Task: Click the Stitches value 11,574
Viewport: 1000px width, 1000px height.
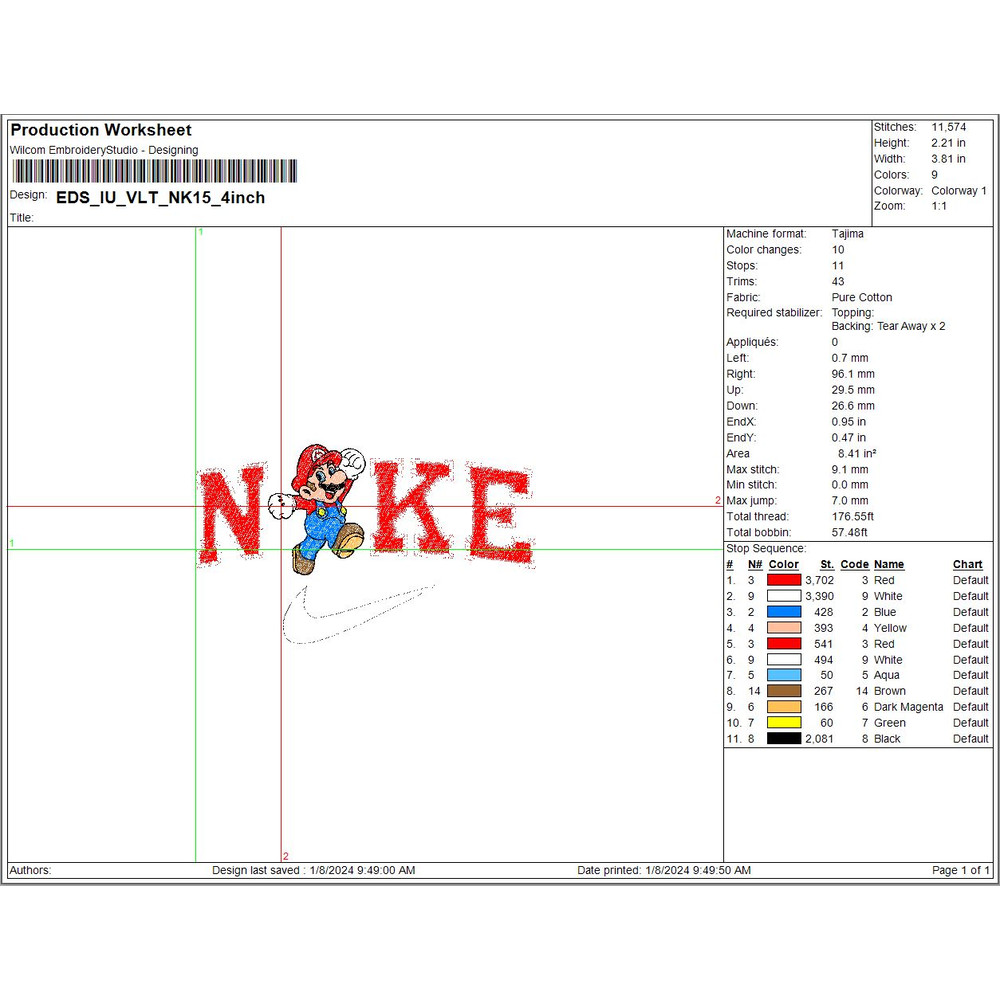Action: tap(949, 127)
